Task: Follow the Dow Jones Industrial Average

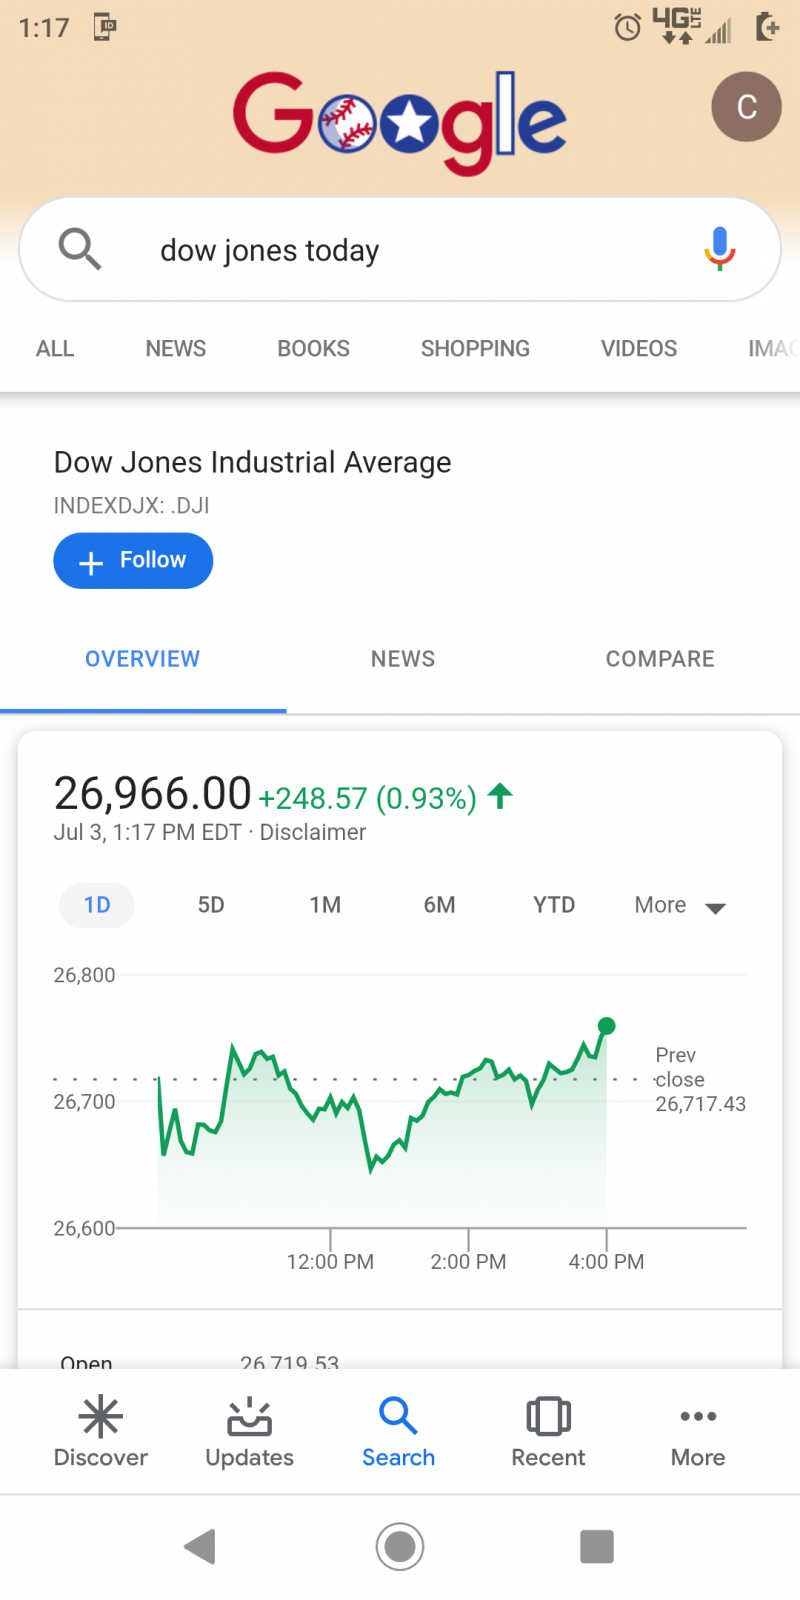Action: [x=133, y=561]
